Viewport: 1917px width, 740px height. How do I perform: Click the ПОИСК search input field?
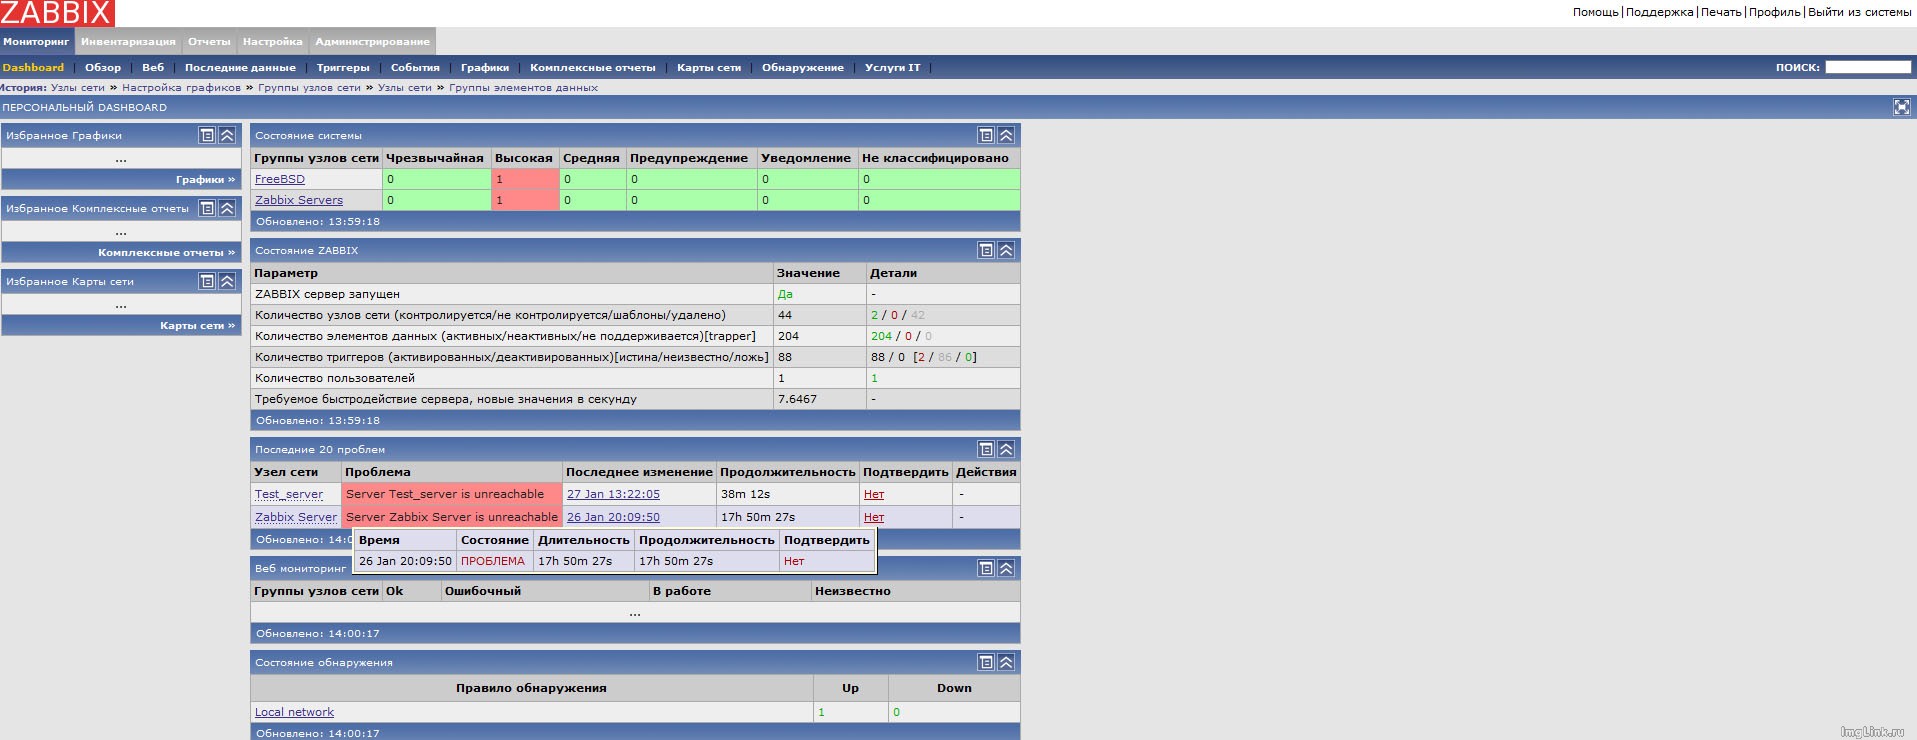click(x=1867, y=67)
